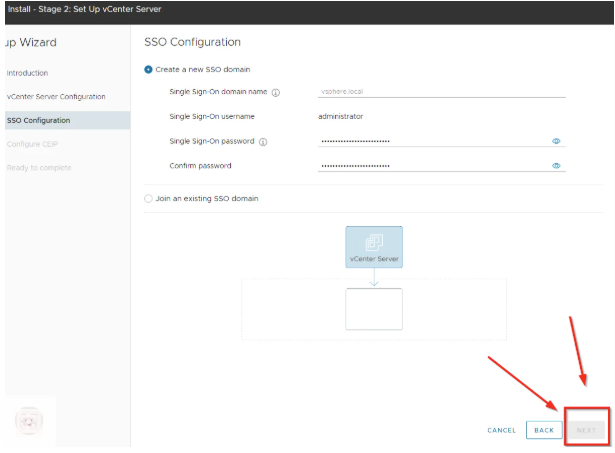Click the BACK button

pos(544,430)
